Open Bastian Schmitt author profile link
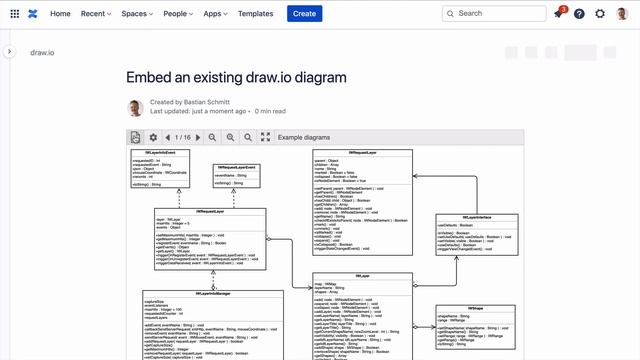 coord(207,102)
